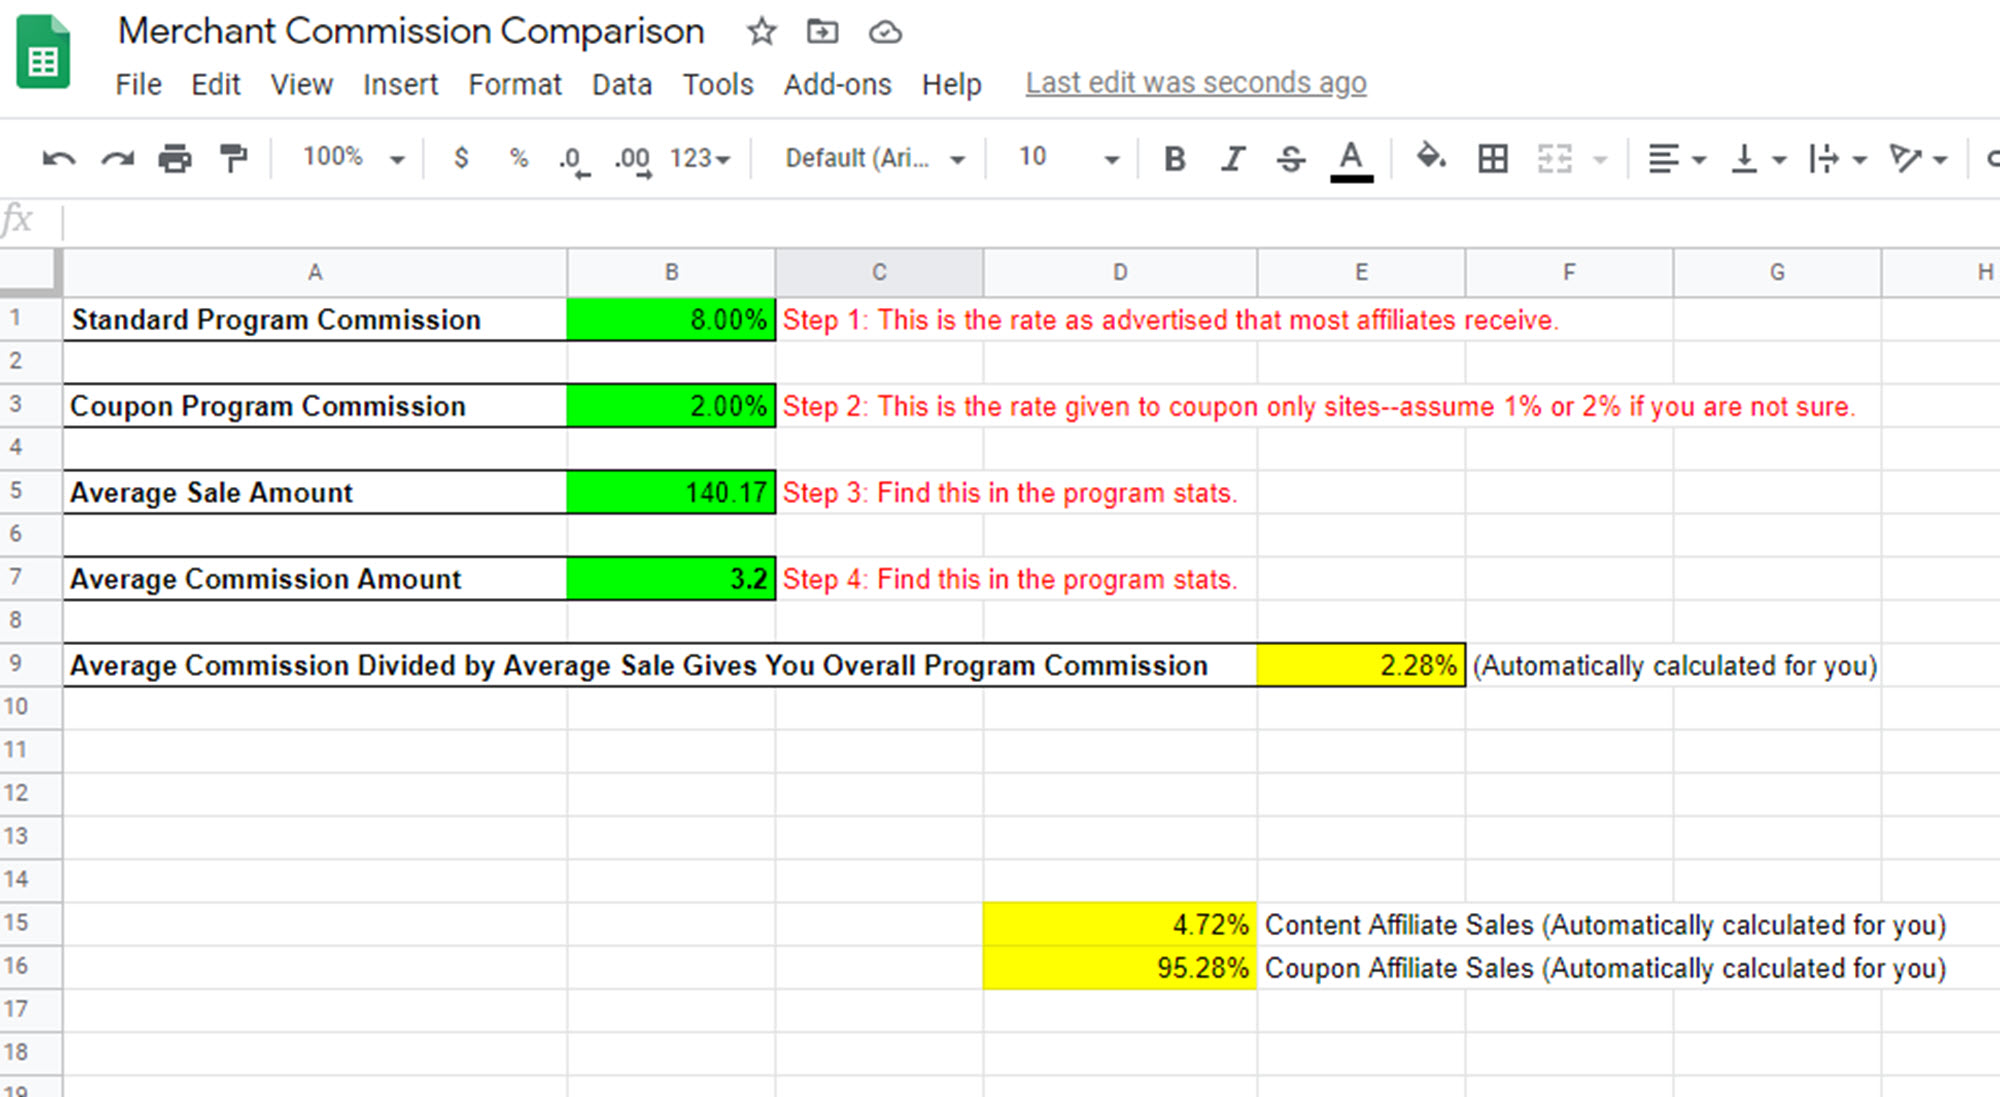Open the Fill color paint bucket
2000x1097 pixels.
(x=1431, y=158)
